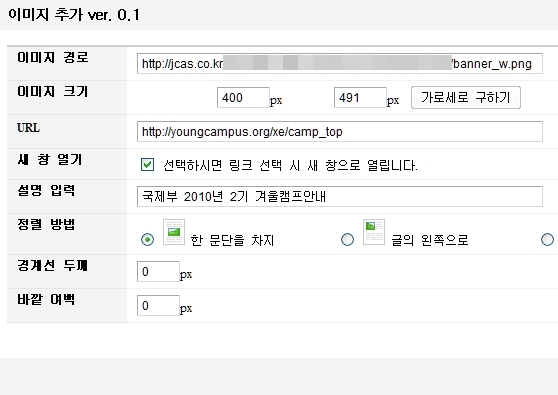558x395 pixels.
Task: Click the URL field with youngcampus.org link
Action: point(340,132)
